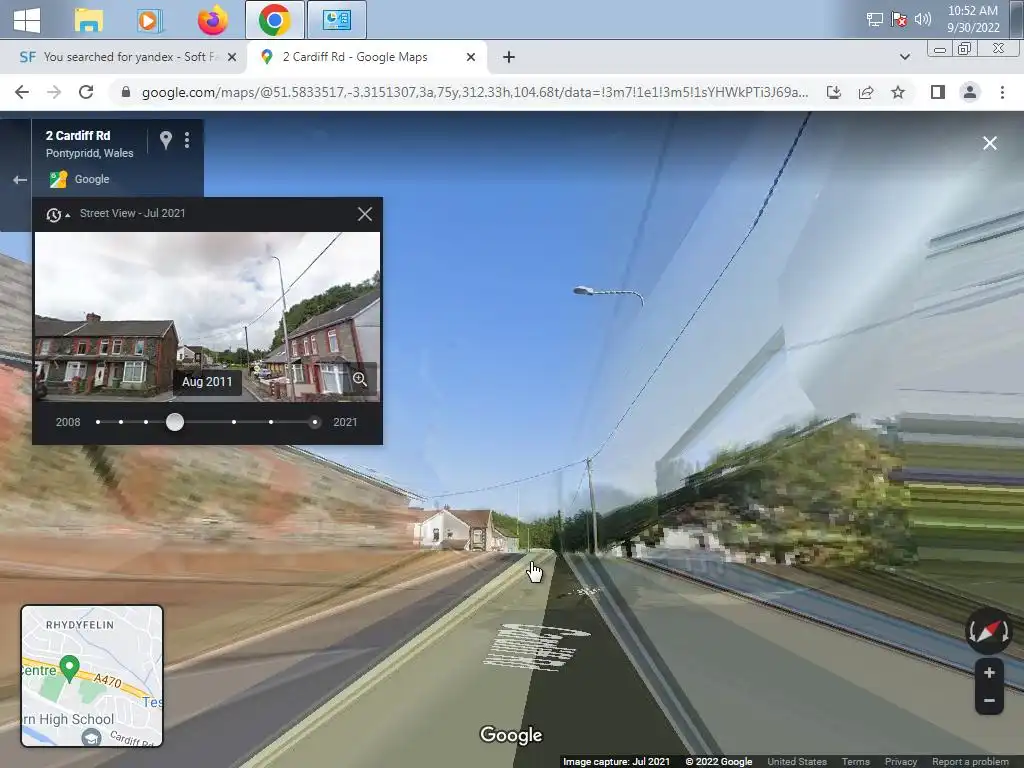Click the © 2022 Google copyright text

[718, 761]
